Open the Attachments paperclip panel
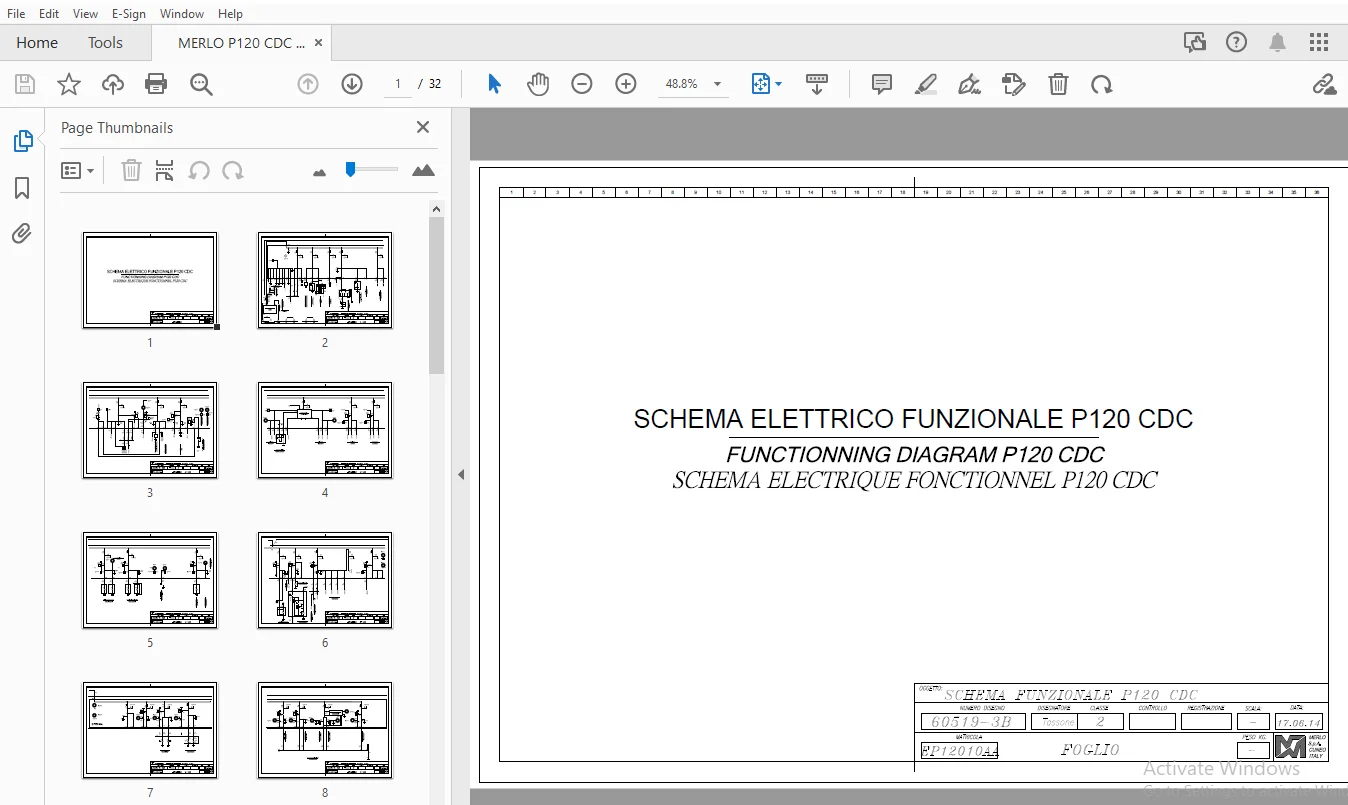1348x805 pixels. [x=22, y=234]
